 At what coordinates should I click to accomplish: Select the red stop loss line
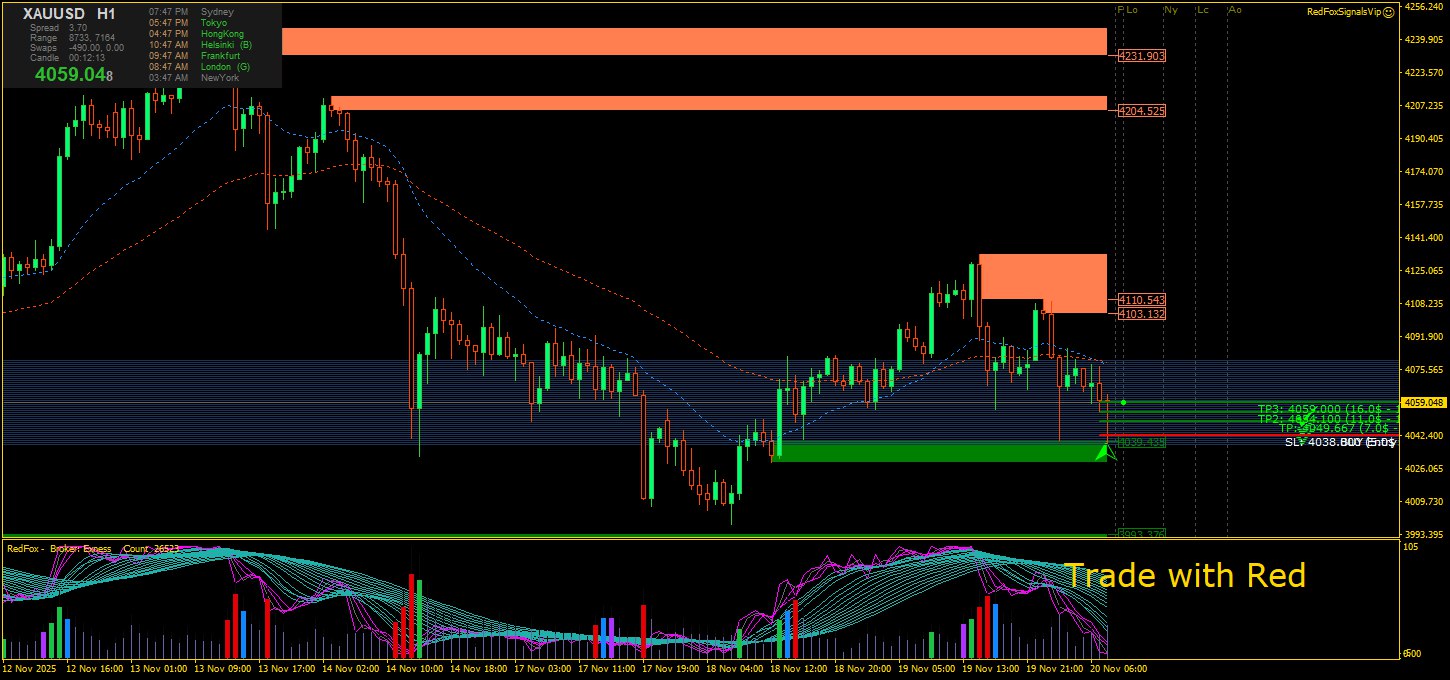tap(1200, 435)
